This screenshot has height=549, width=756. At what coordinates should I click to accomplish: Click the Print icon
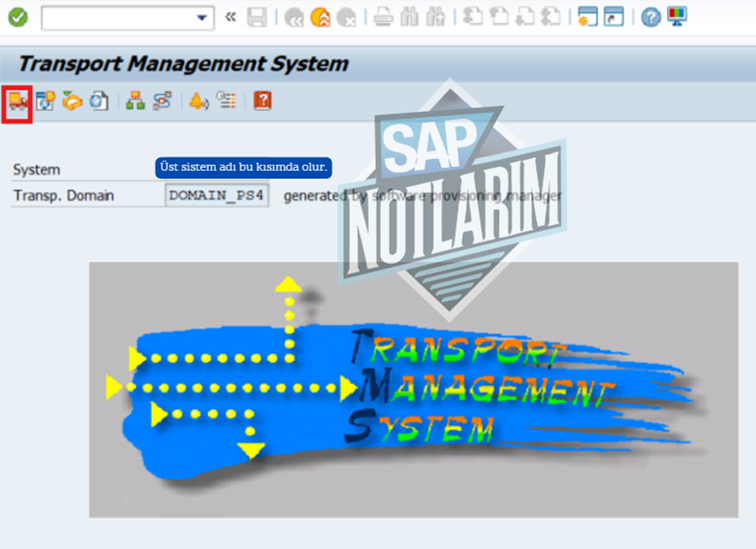tap(383, 18)
